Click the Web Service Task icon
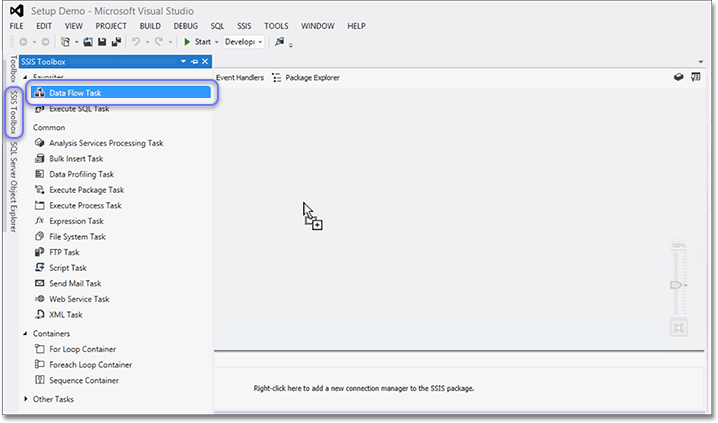718x423 pixels. pyautogui.click(x=40, y=298)
